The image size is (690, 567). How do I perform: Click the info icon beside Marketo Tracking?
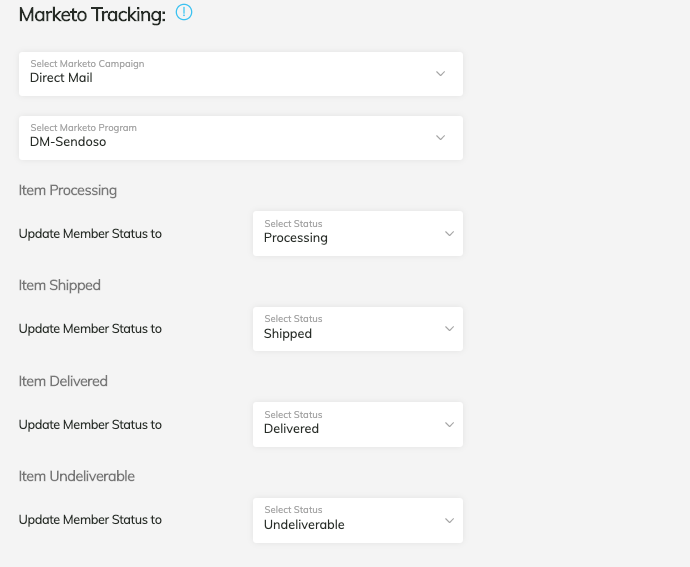pyautogui.click(x=183, y=13)
